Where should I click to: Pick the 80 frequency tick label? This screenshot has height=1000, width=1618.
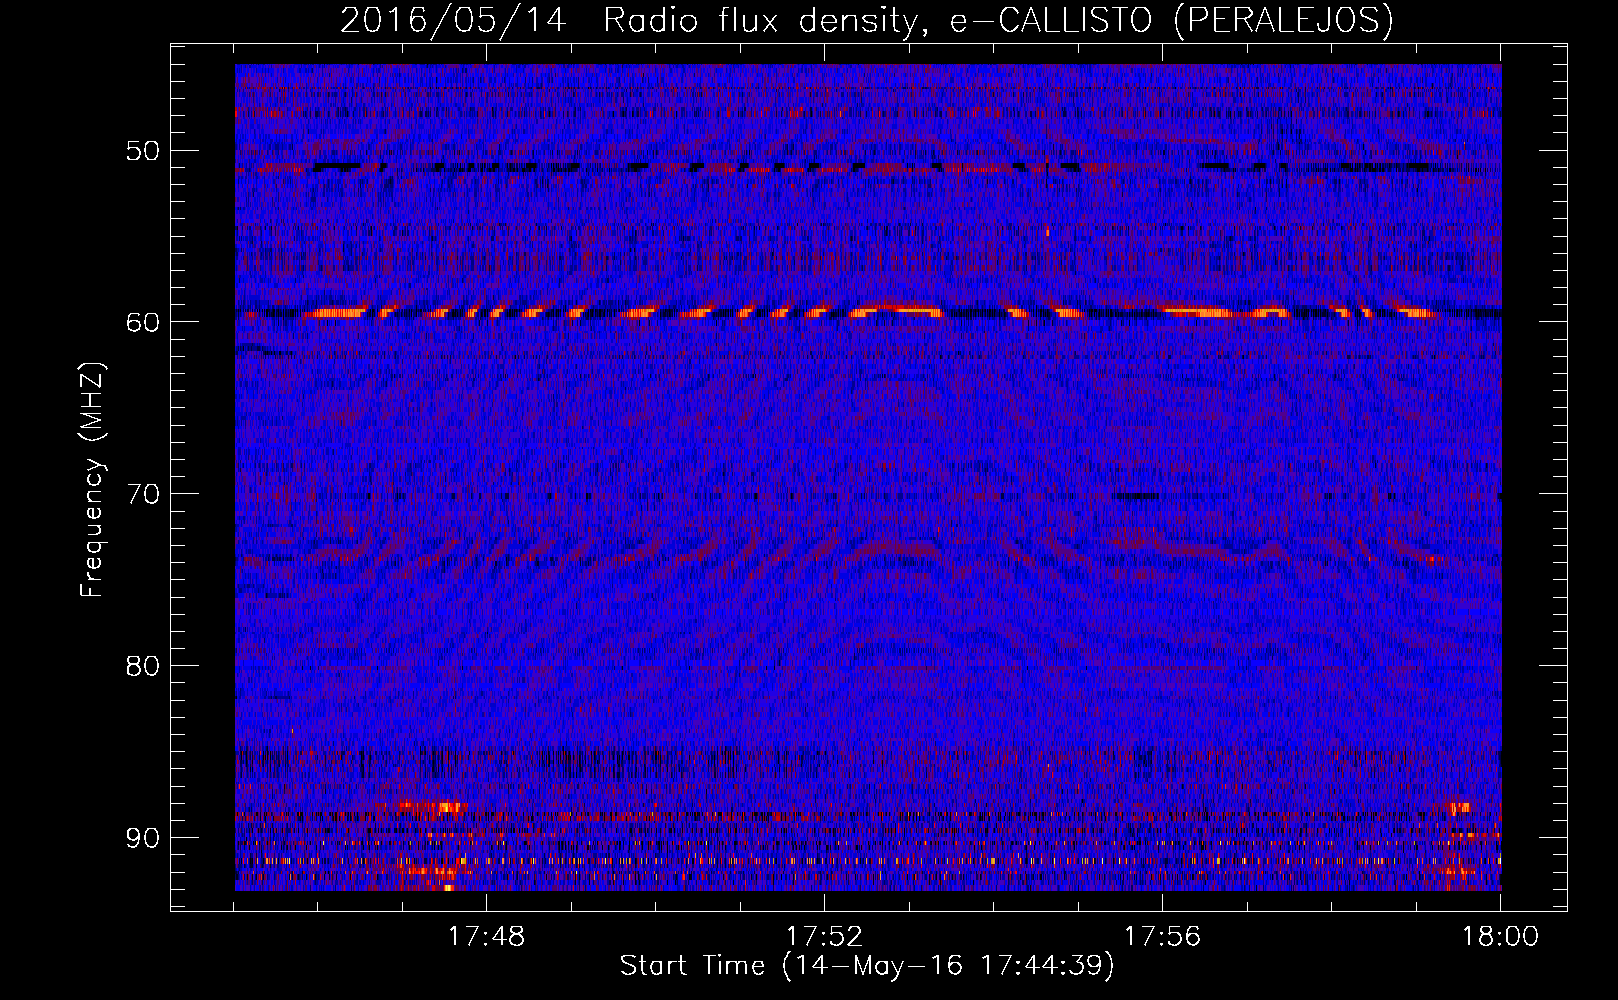pos(142,666)
